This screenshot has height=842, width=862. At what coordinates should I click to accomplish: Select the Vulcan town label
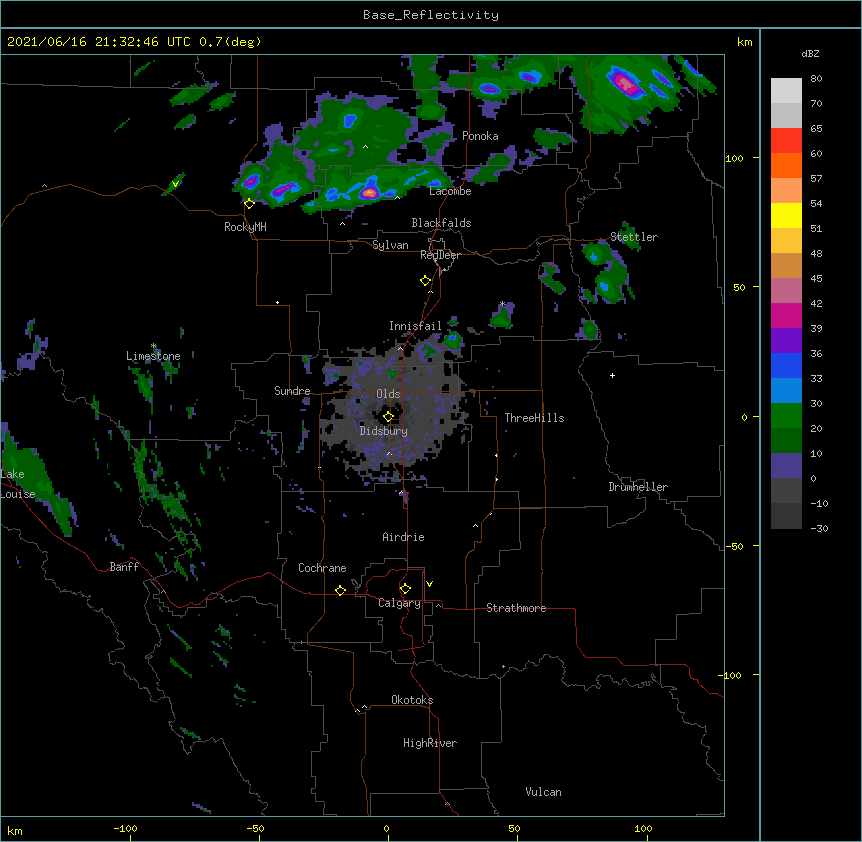click(x=543, y=792)
